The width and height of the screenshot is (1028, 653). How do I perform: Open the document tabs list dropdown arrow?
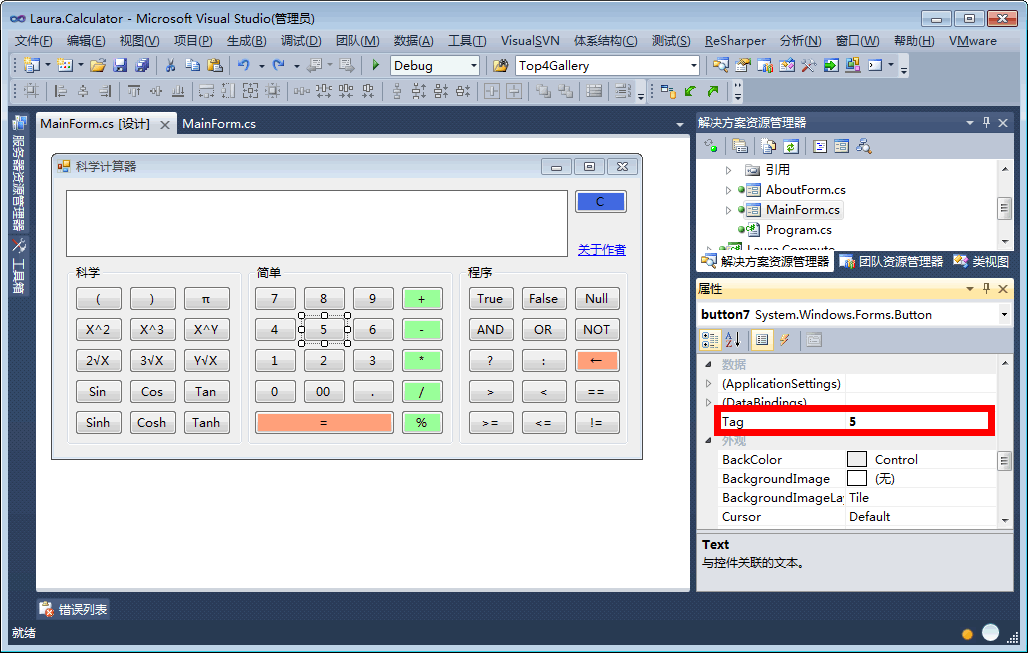point(680,125)
